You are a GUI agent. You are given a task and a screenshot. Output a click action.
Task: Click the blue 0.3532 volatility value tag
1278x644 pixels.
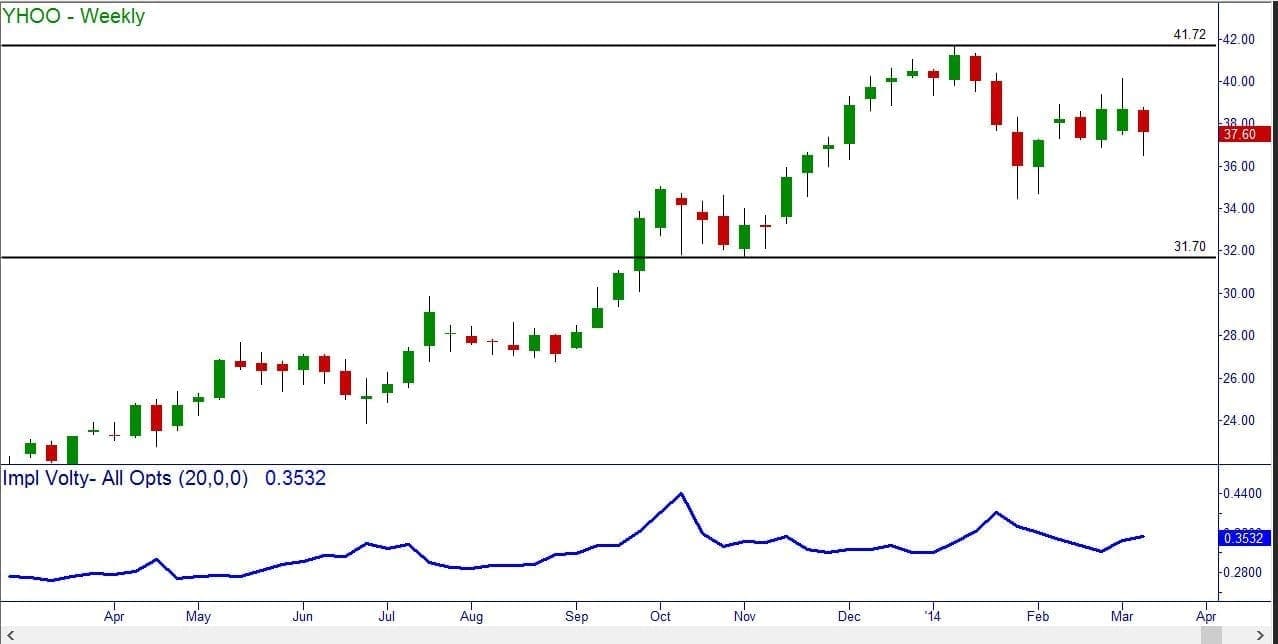tap(1243, 538)
